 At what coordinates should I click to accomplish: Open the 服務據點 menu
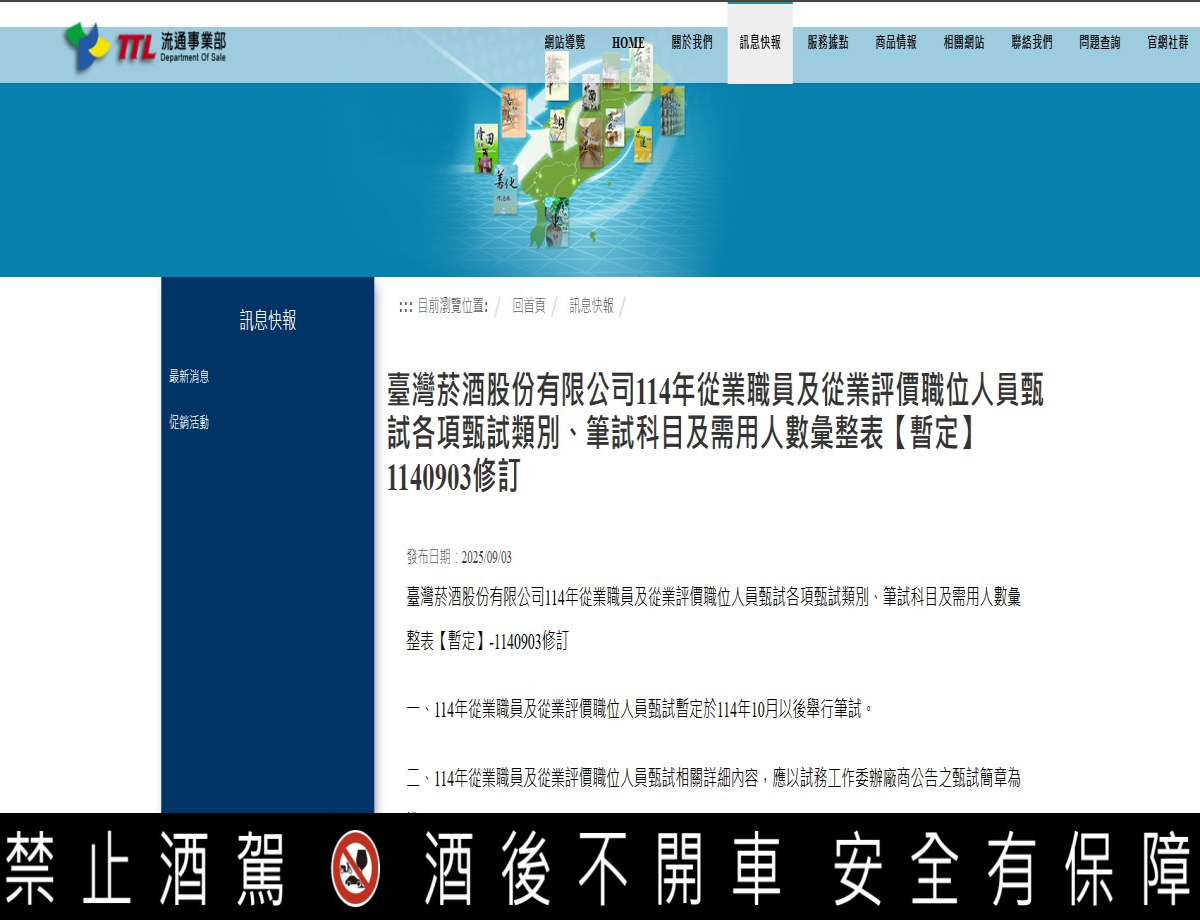828,43
